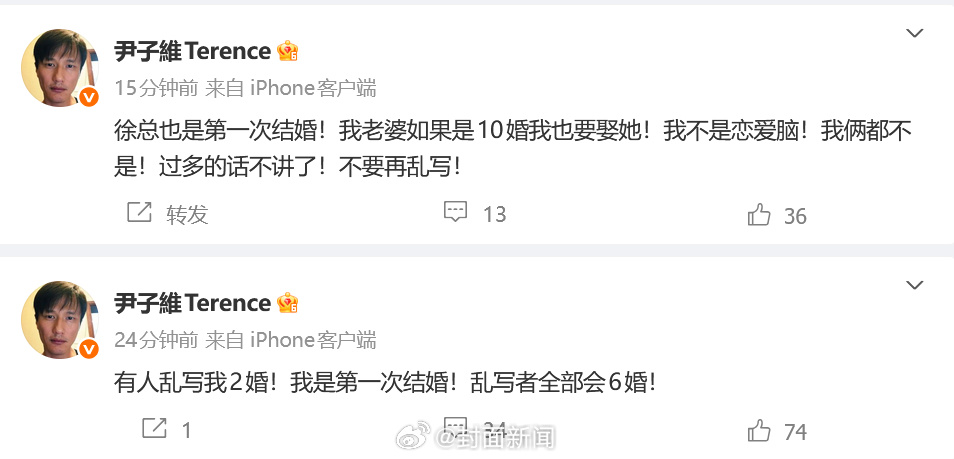Click the repost icon on the 15分钟前 post
954x459 pixels.
[139, 213]
